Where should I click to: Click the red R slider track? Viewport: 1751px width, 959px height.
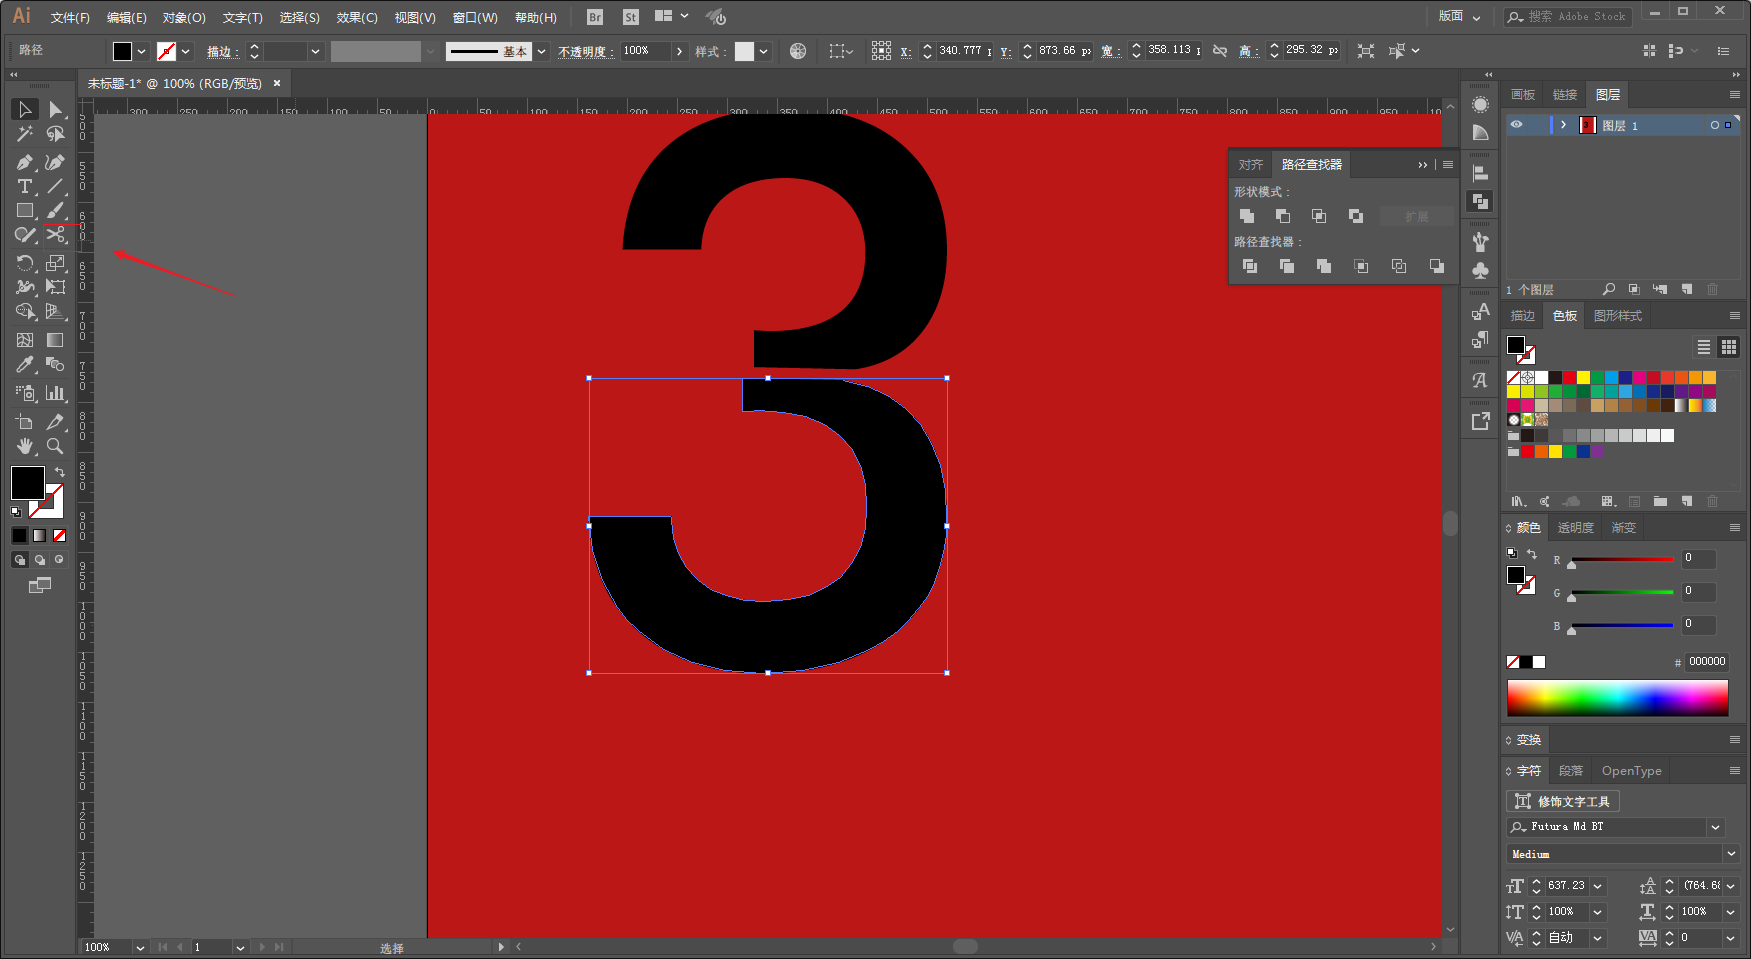[x=1622, y=560]
